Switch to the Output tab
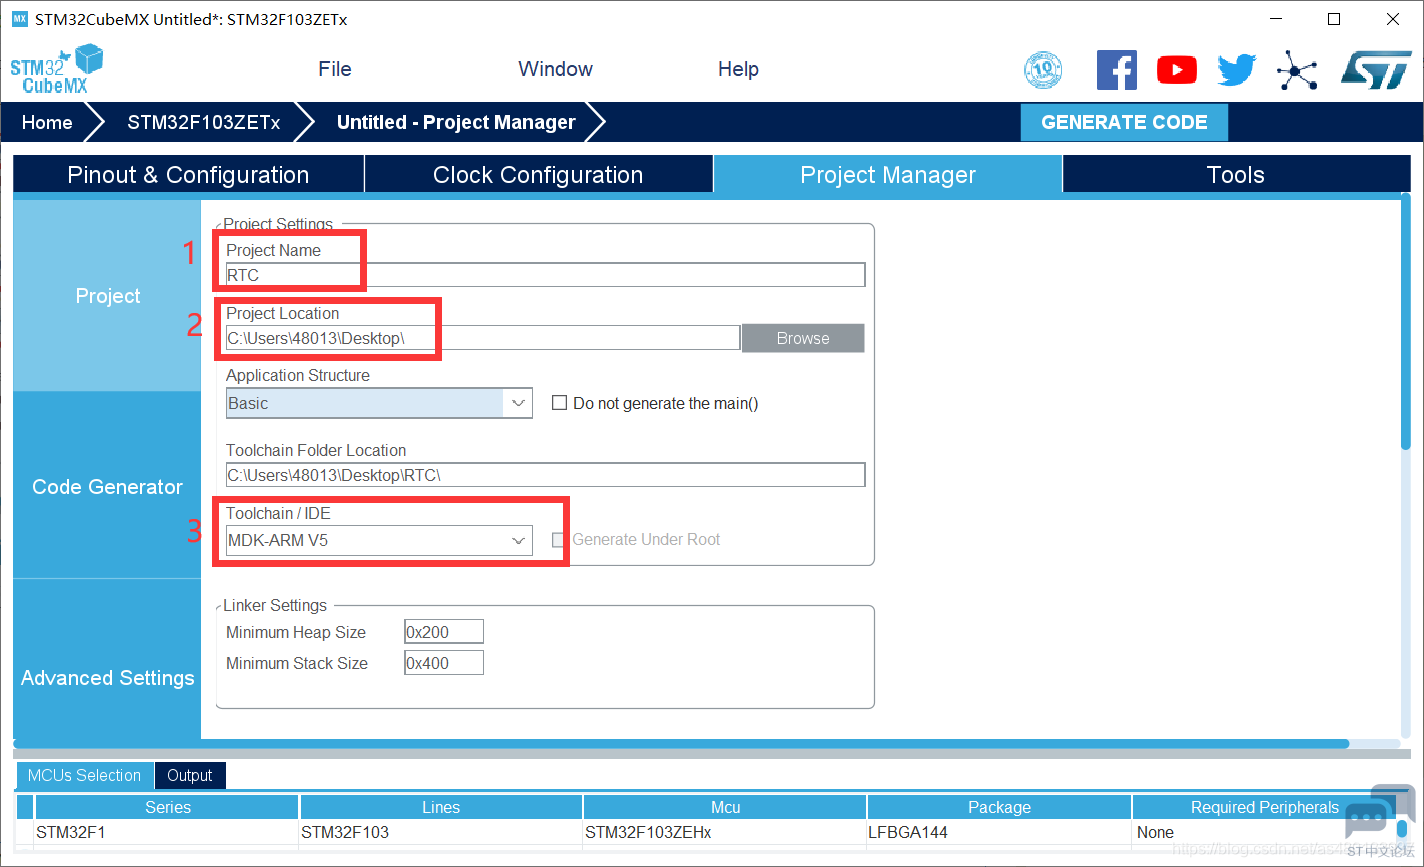 tap(190, 775)
